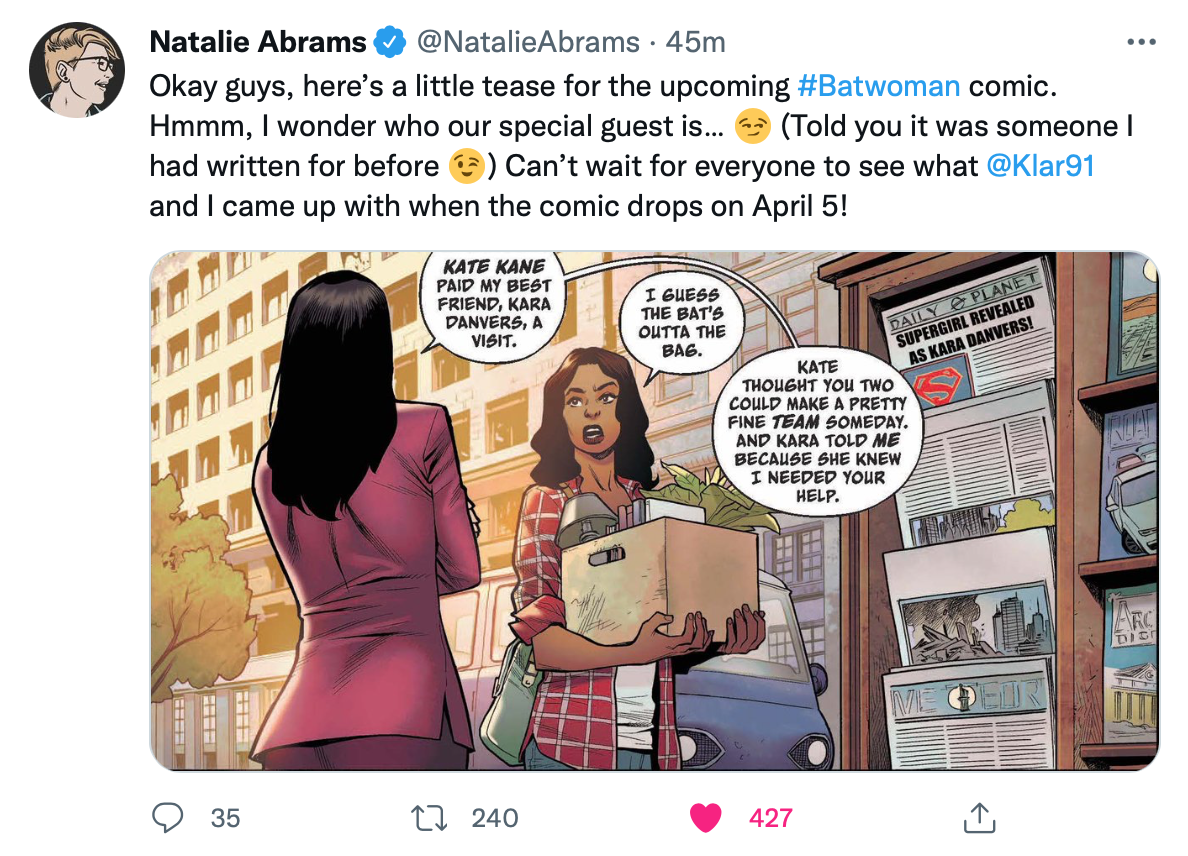Viewport: 1188px width, 856px height.
Task: Click the "Kate Kane paid" speech bubble
Action: [x=494, y=303]
